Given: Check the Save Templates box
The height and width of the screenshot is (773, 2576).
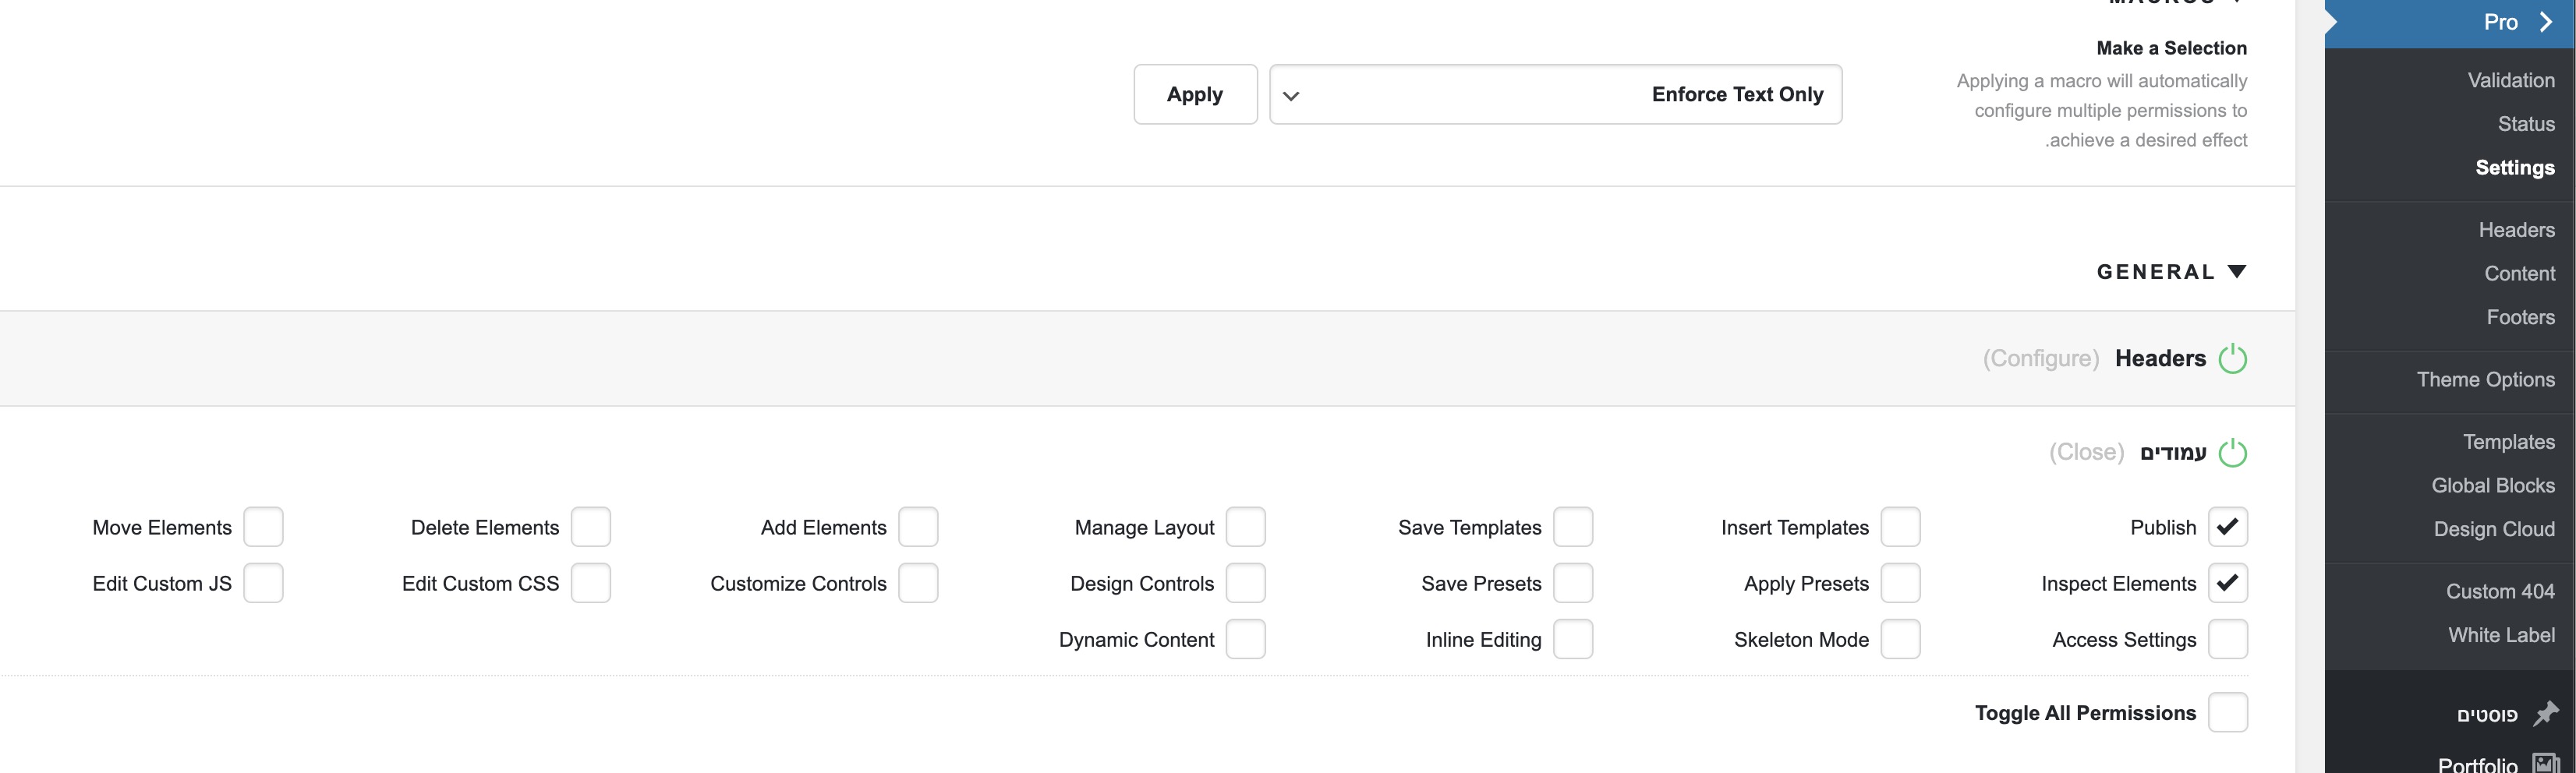Looking at the screenshot, I should 1573,527.
